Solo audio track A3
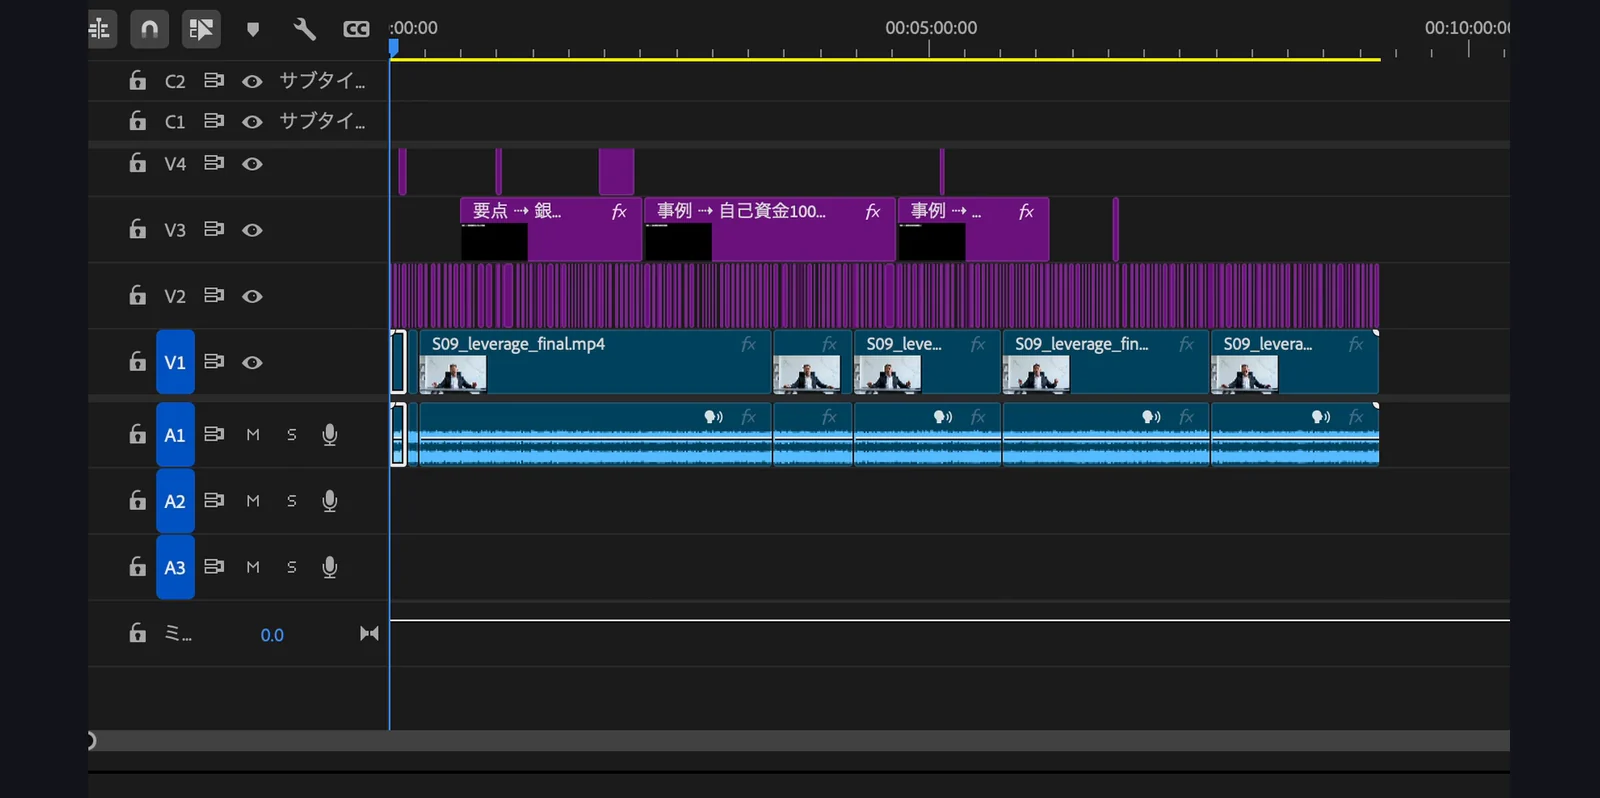Screen dimensions: 1600x798 point(292,567)
